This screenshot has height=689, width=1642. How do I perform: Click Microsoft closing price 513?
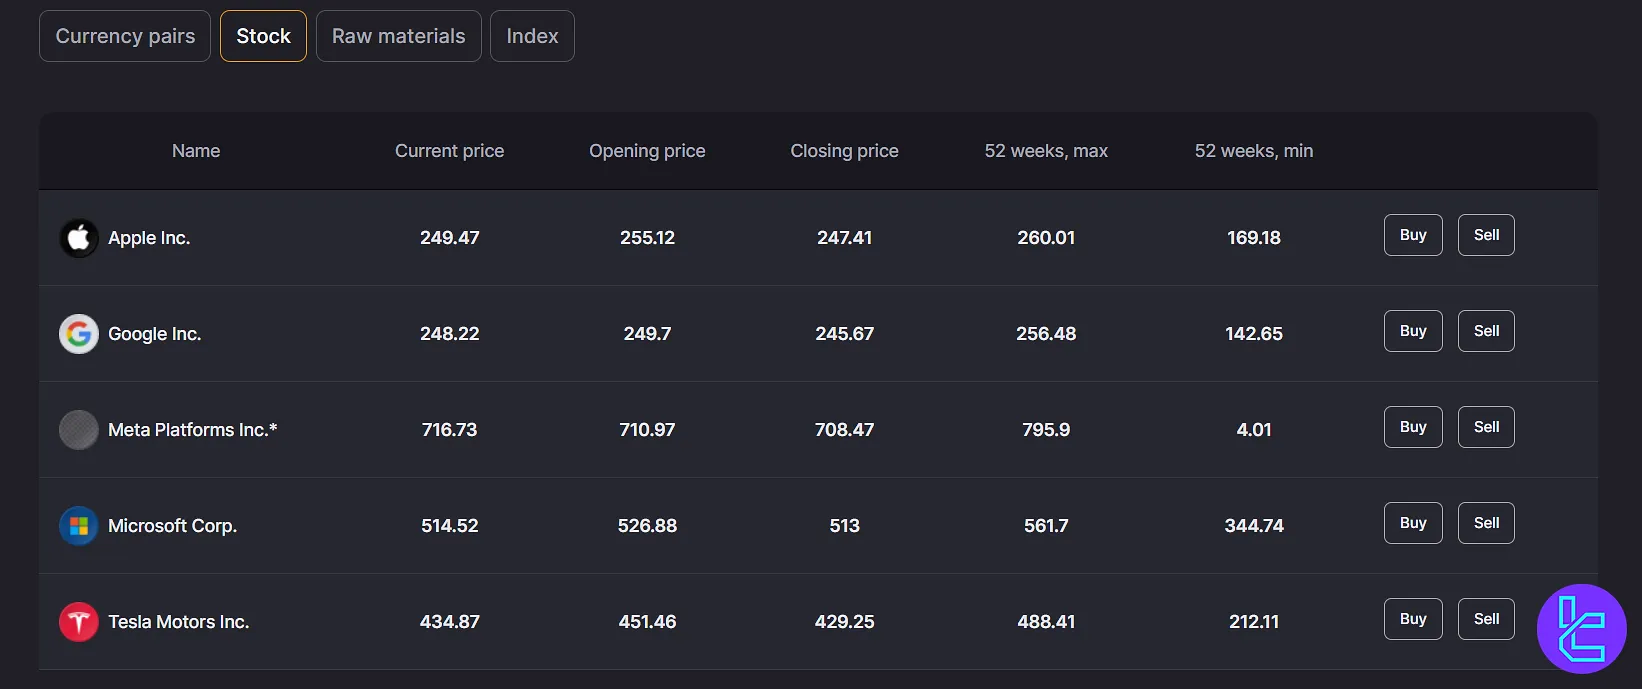[x=844, y=526]
